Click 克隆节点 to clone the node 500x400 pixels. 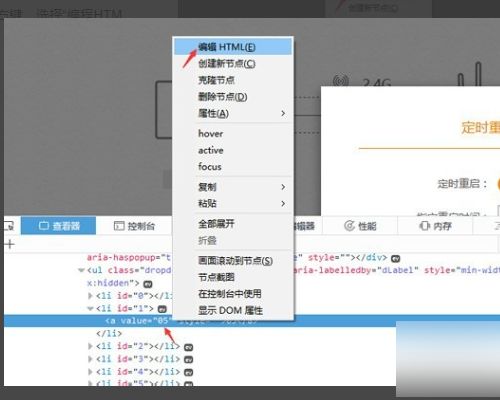tap(233, 80)
